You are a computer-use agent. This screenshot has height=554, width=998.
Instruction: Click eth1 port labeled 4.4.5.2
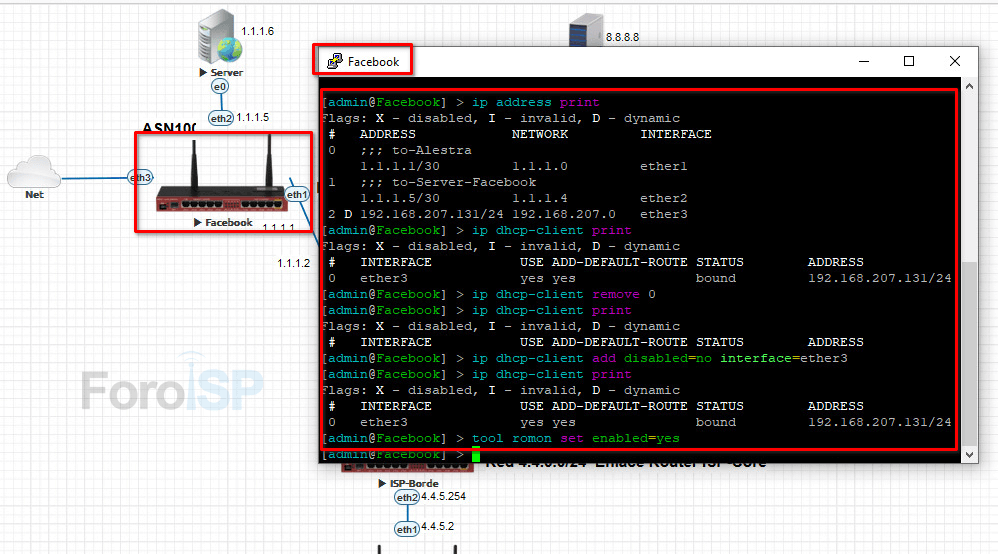[x=406, y=529]
